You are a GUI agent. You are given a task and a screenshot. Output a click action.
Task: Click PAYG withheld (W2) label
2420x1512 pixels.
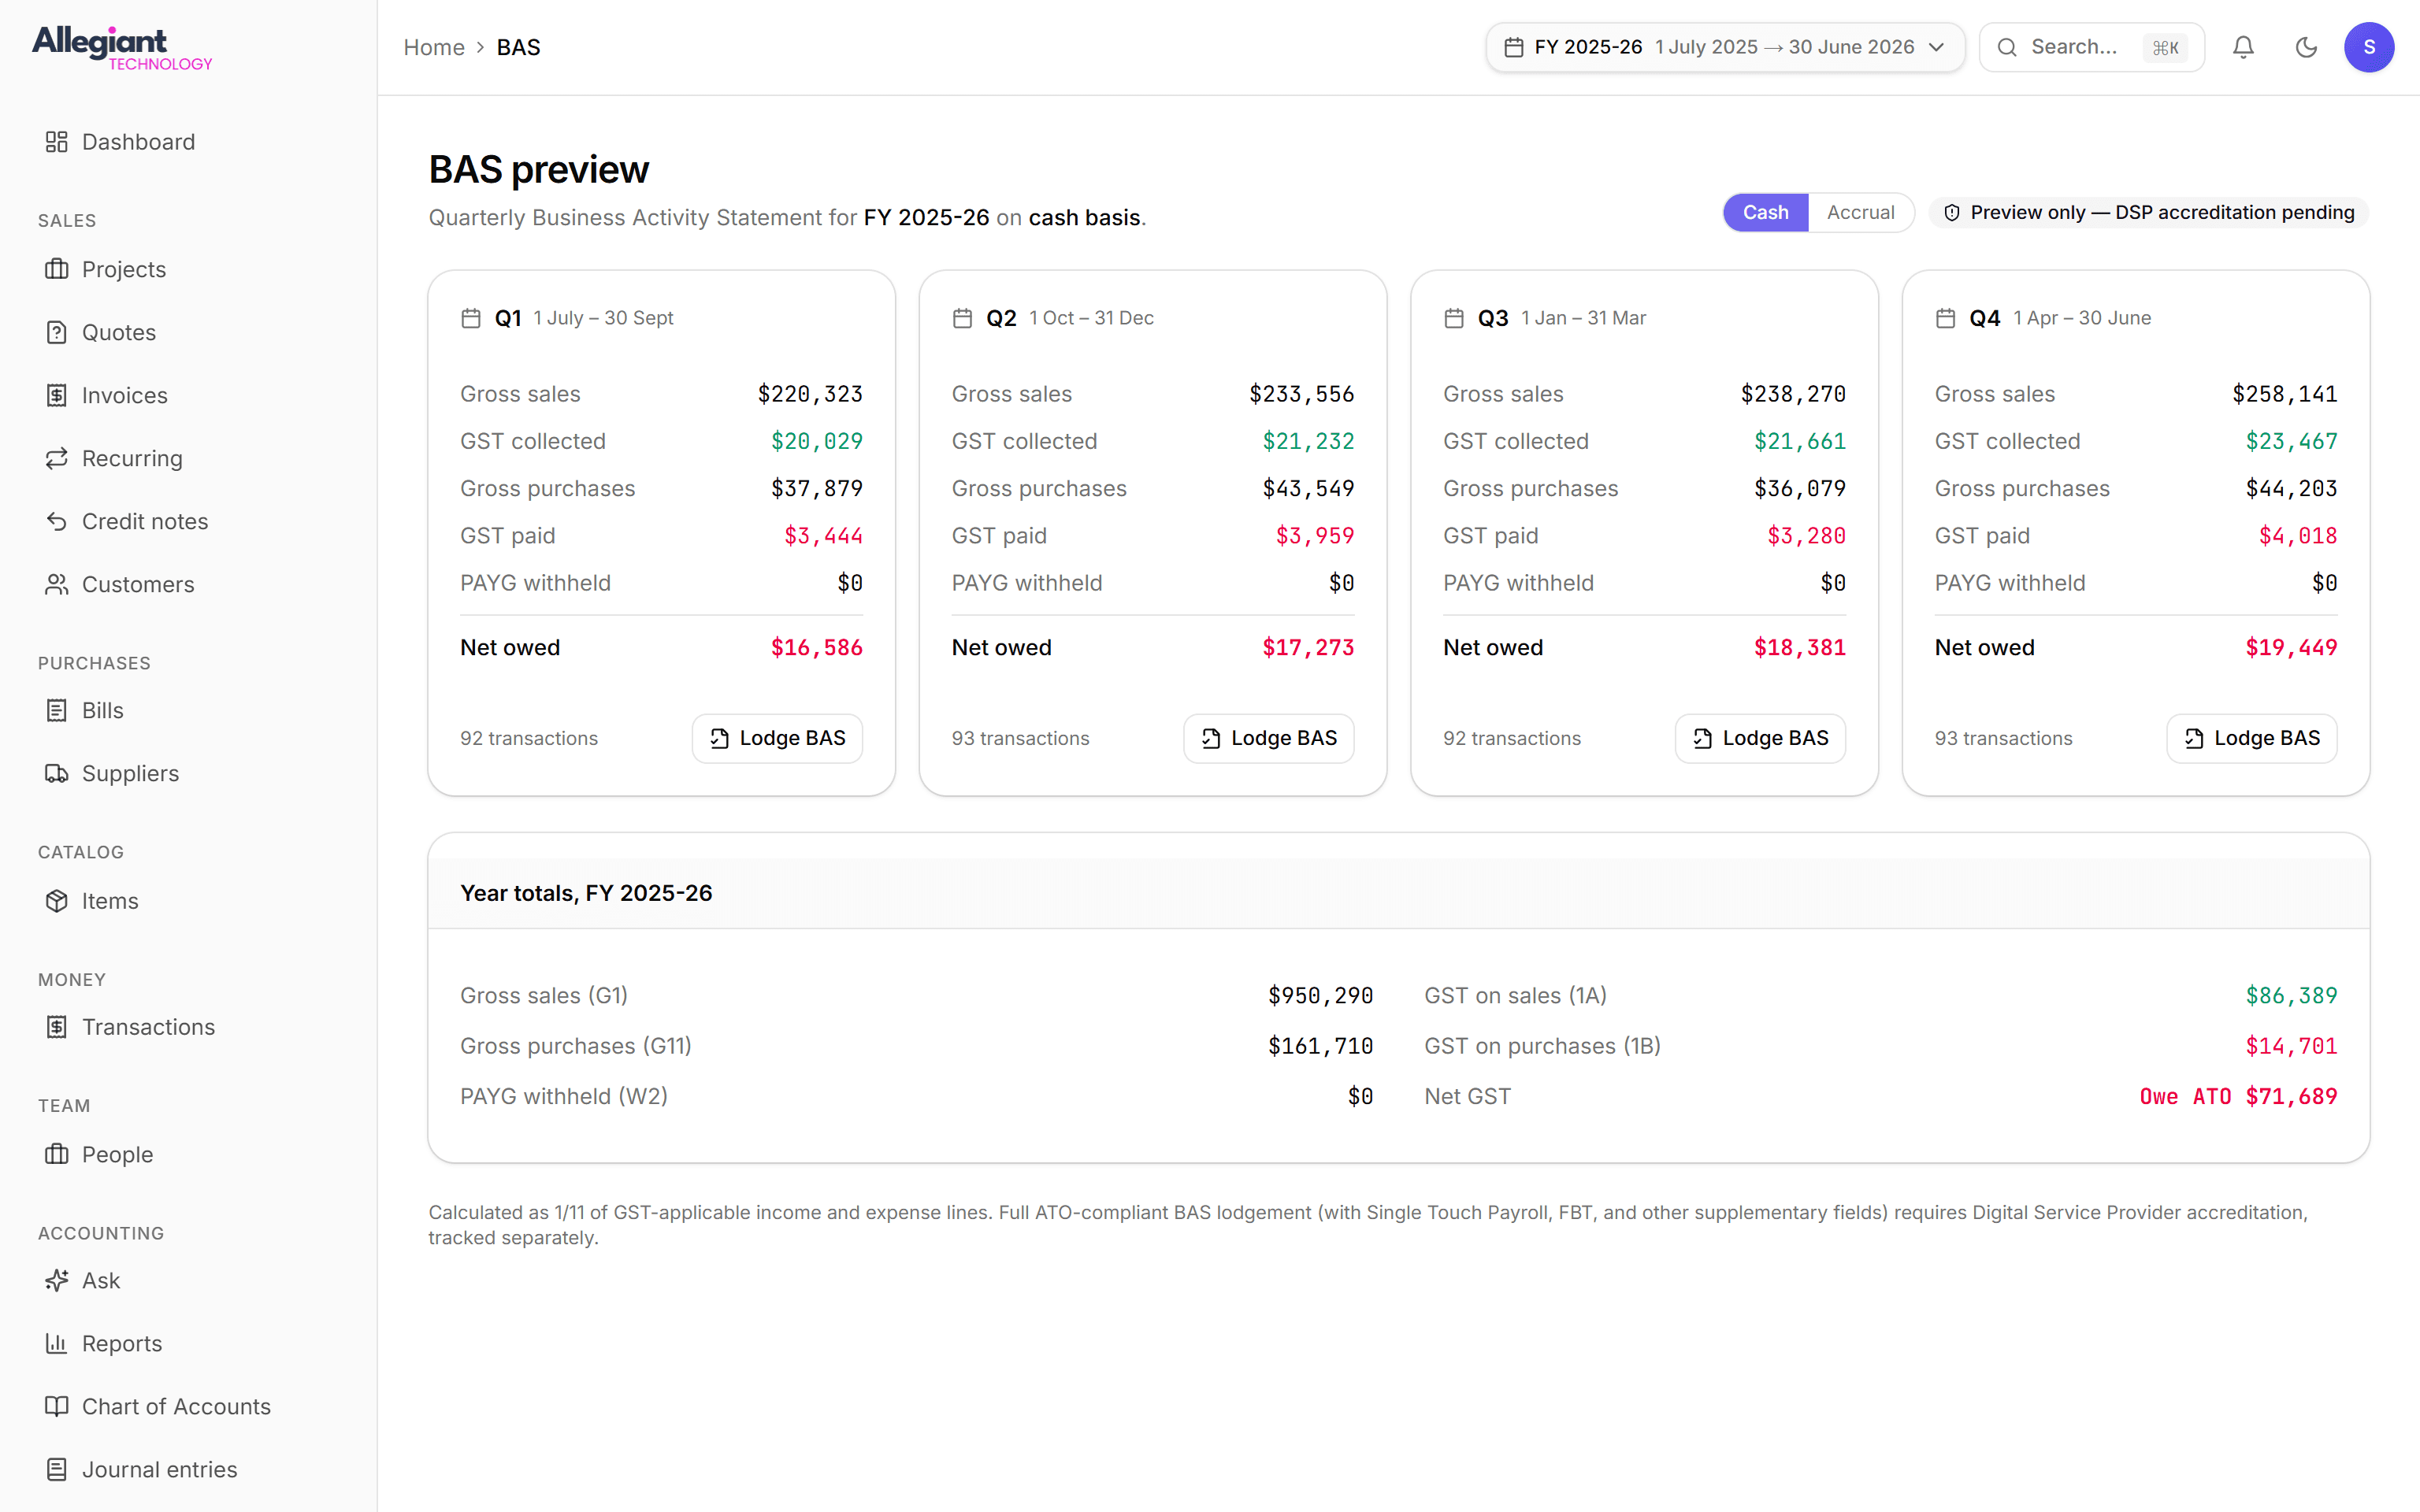[x=564, y=1097]
